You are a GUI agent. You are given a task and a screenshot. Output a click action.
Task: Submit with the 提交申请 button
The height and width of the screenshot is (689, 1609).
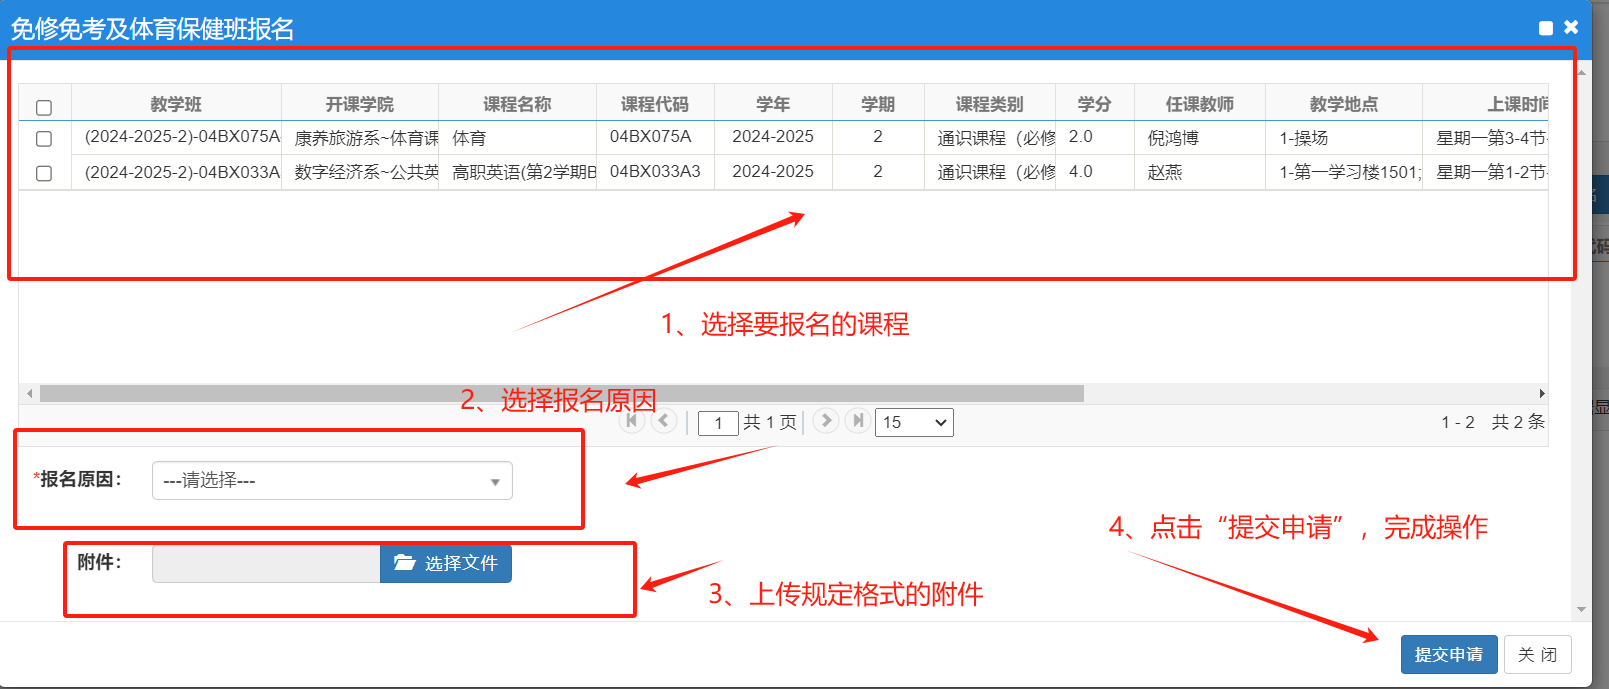tap(1448, 655)
